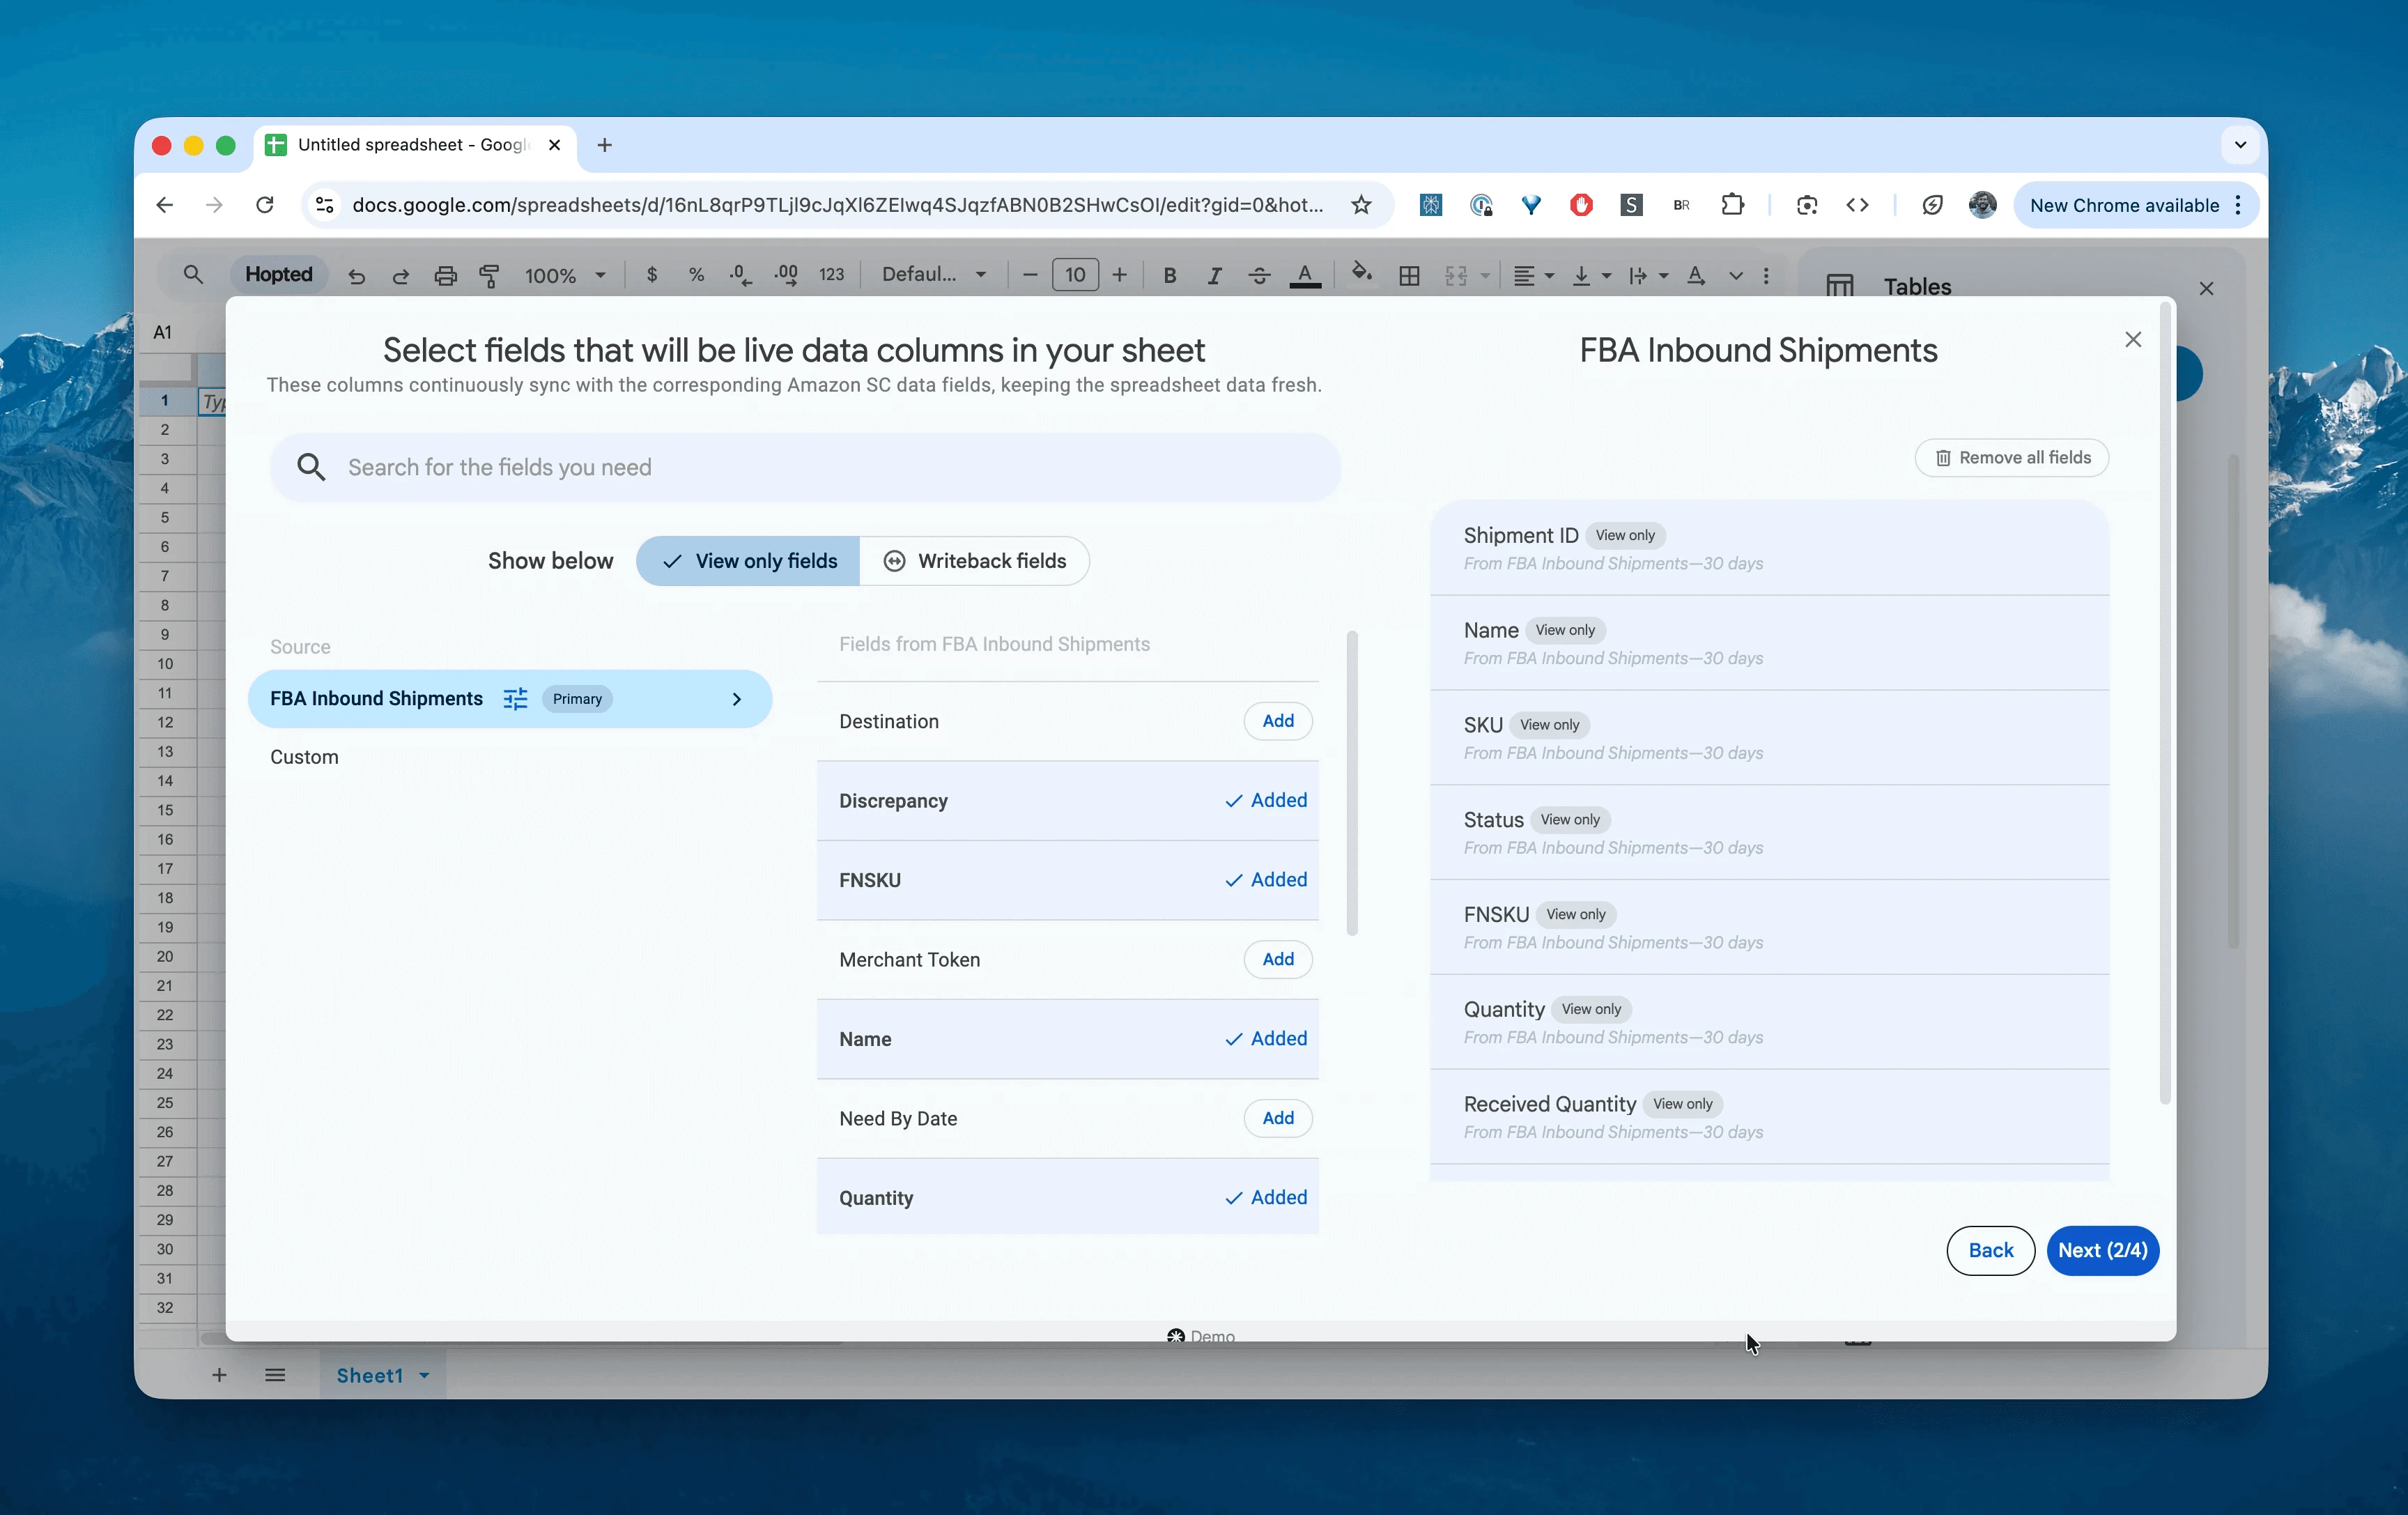Click the undo arrow in the toolbar
The image size is (2408, 1515).
(357, 276)
